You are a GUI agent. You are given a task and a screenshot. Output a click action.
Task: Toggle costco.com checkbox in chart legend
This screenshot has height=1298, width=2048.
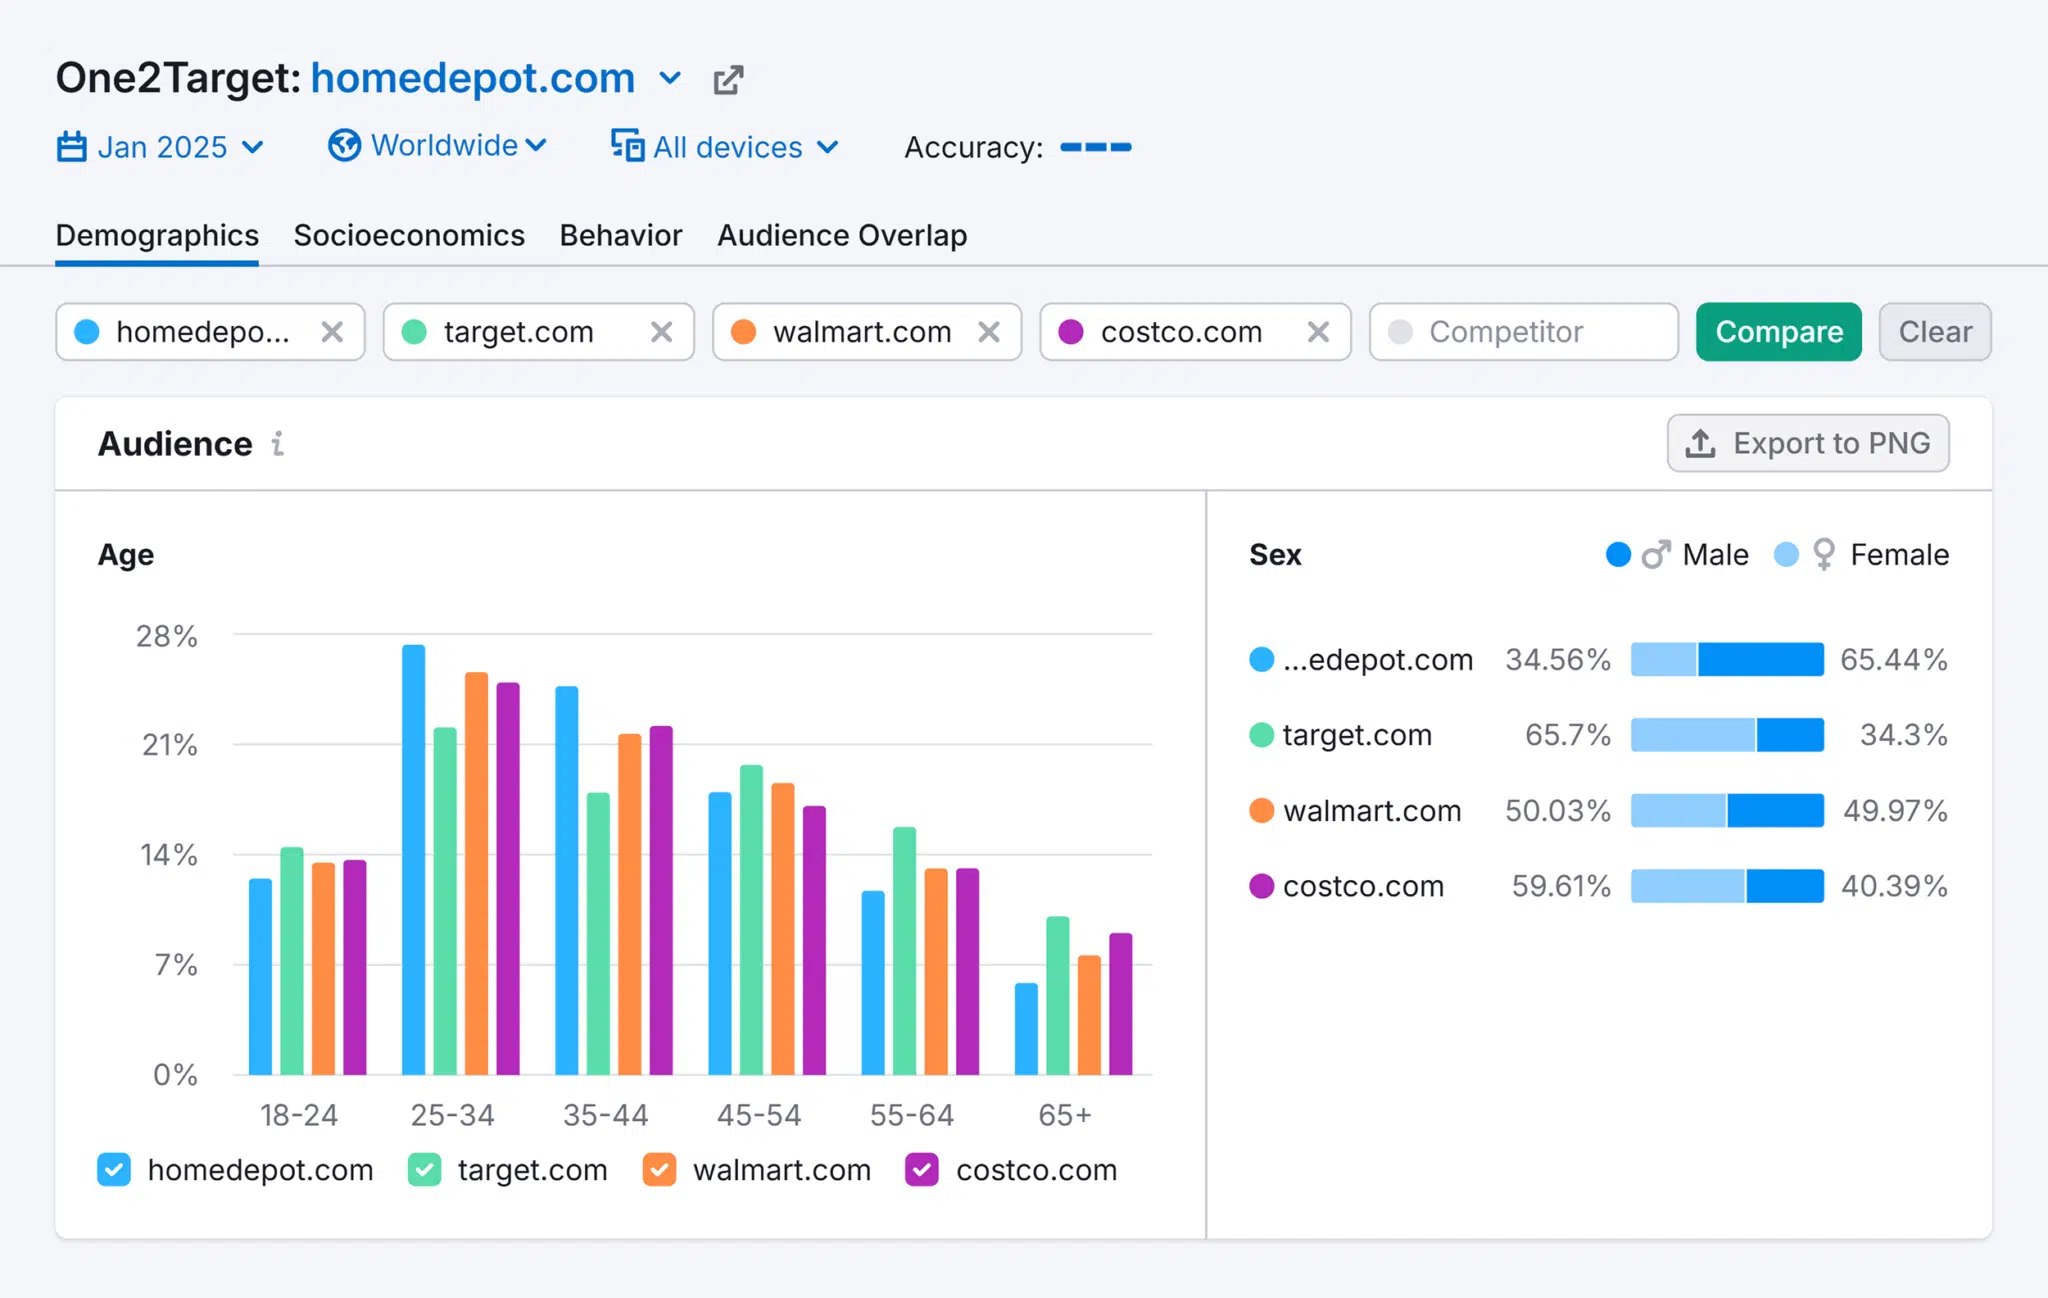[921, 1169]
